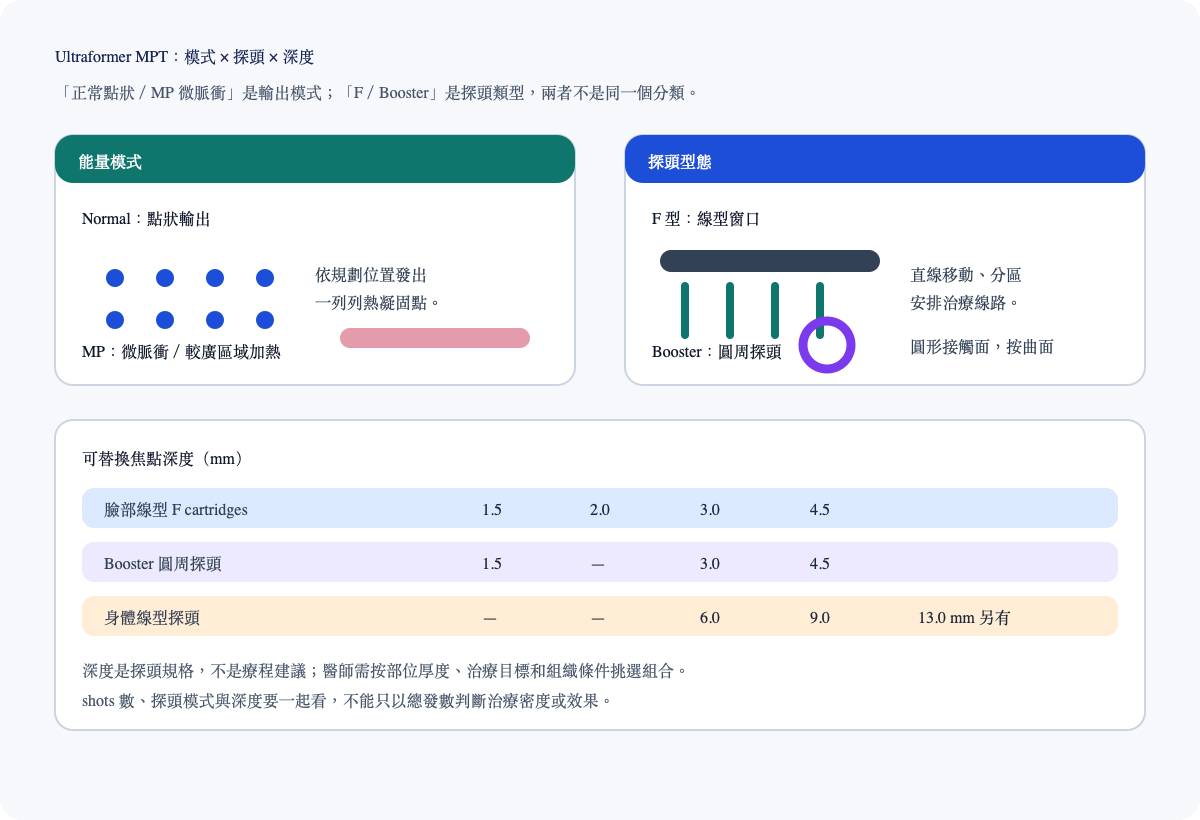This screenshot has width=1200, height=820.
Task: Click the 6.0 depth value
Action: click(710, 618)
